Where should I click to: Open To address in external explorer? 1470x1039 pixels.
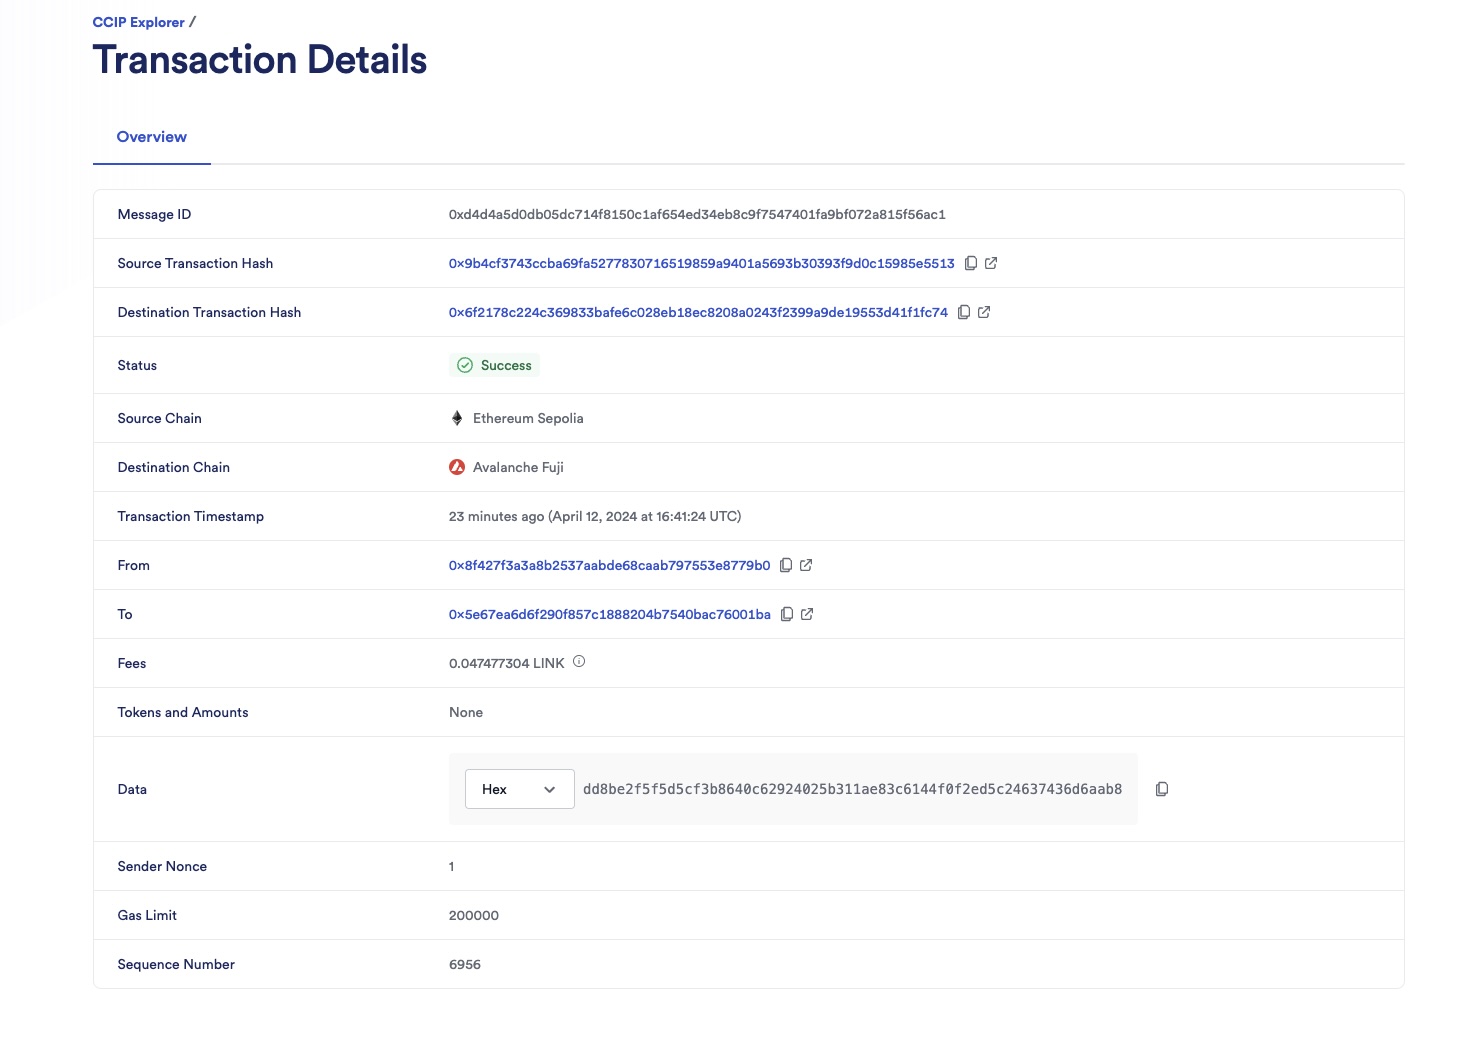808,613
